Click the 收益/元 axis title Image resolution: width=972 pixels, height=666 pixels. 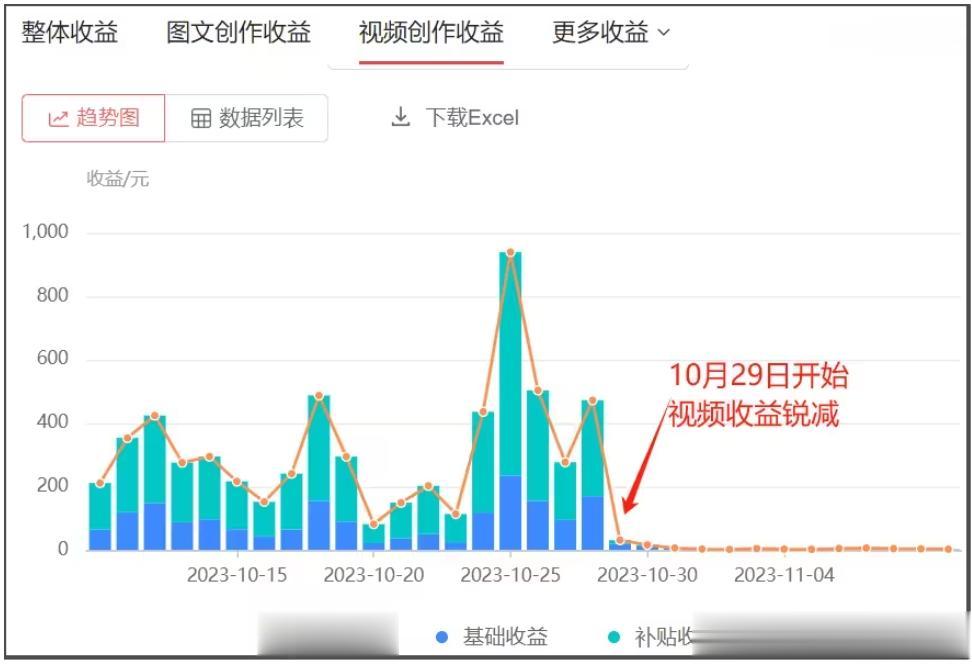tap(118, 179)
